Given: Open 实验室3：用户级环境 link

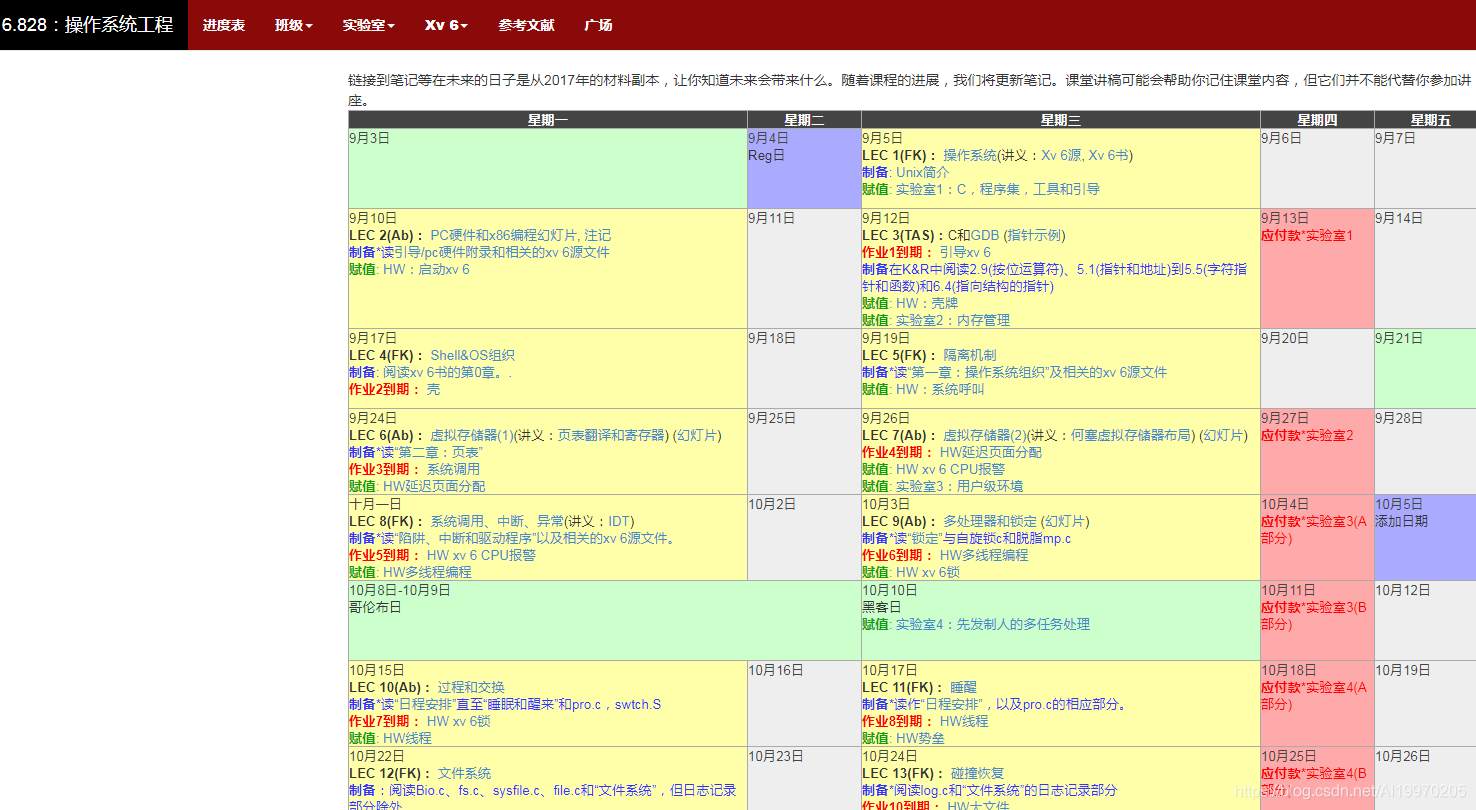Looking at the screenshot, I should 959,486.
